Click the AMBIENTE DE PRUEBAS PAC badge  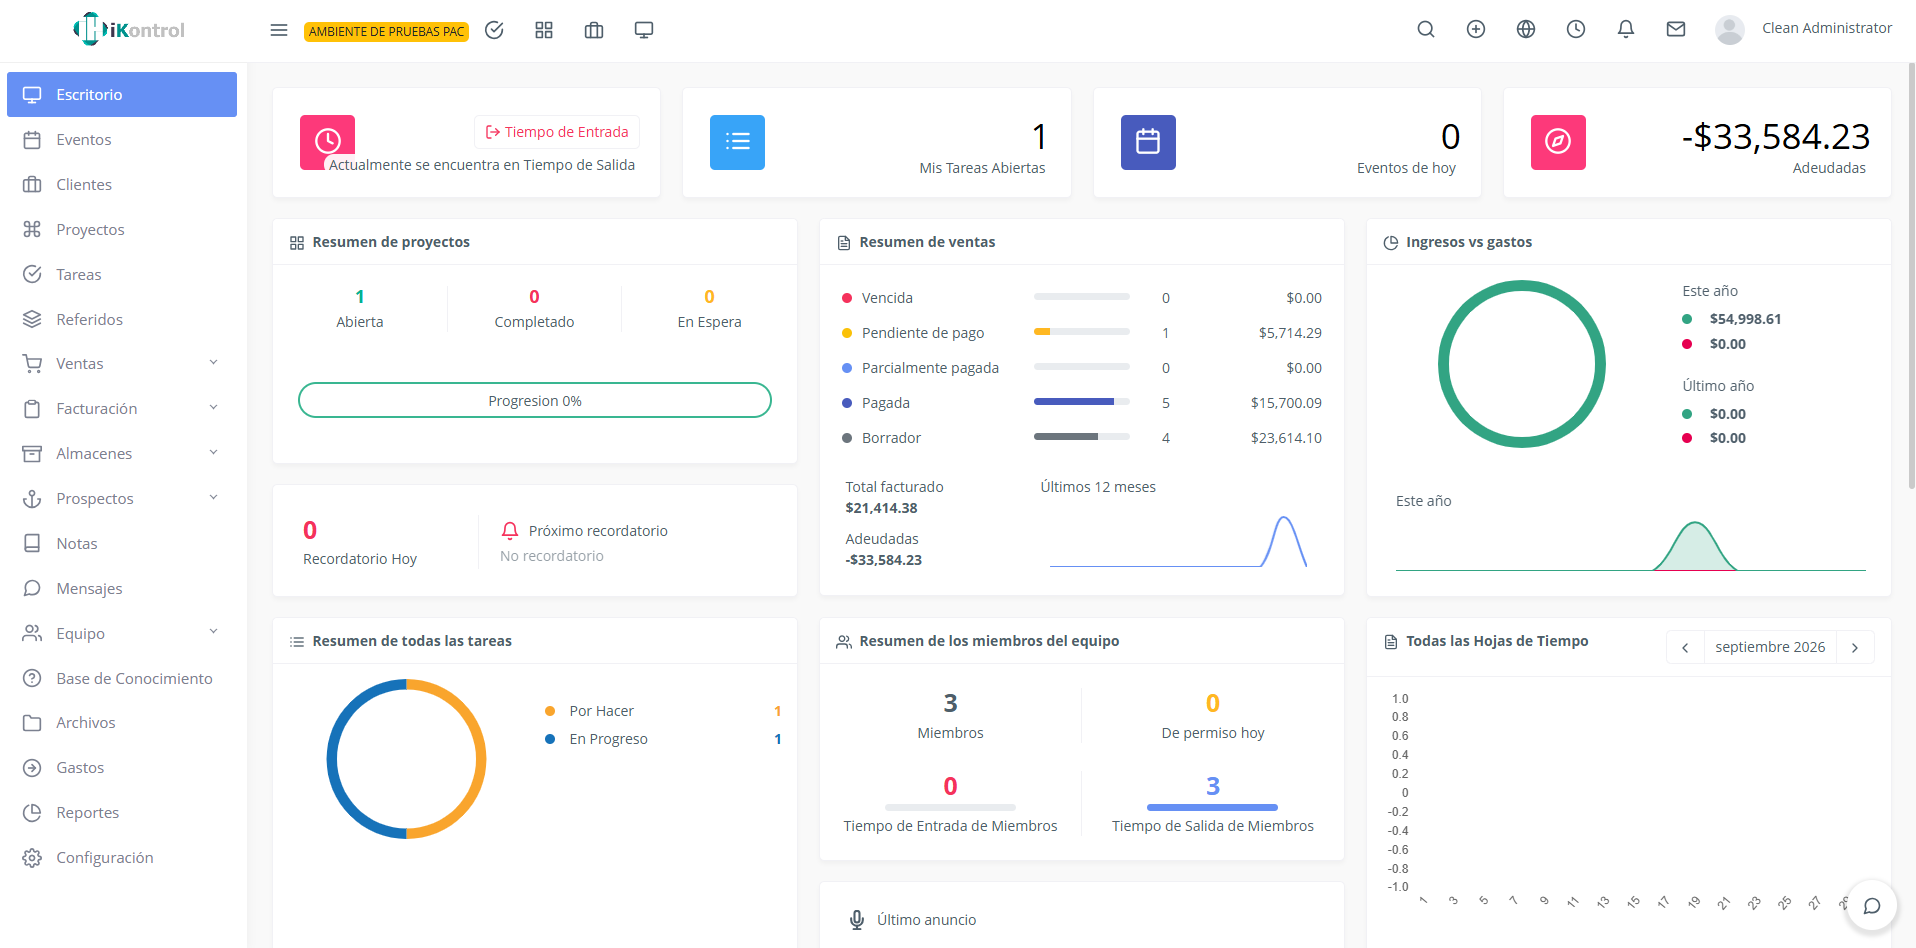386,31
